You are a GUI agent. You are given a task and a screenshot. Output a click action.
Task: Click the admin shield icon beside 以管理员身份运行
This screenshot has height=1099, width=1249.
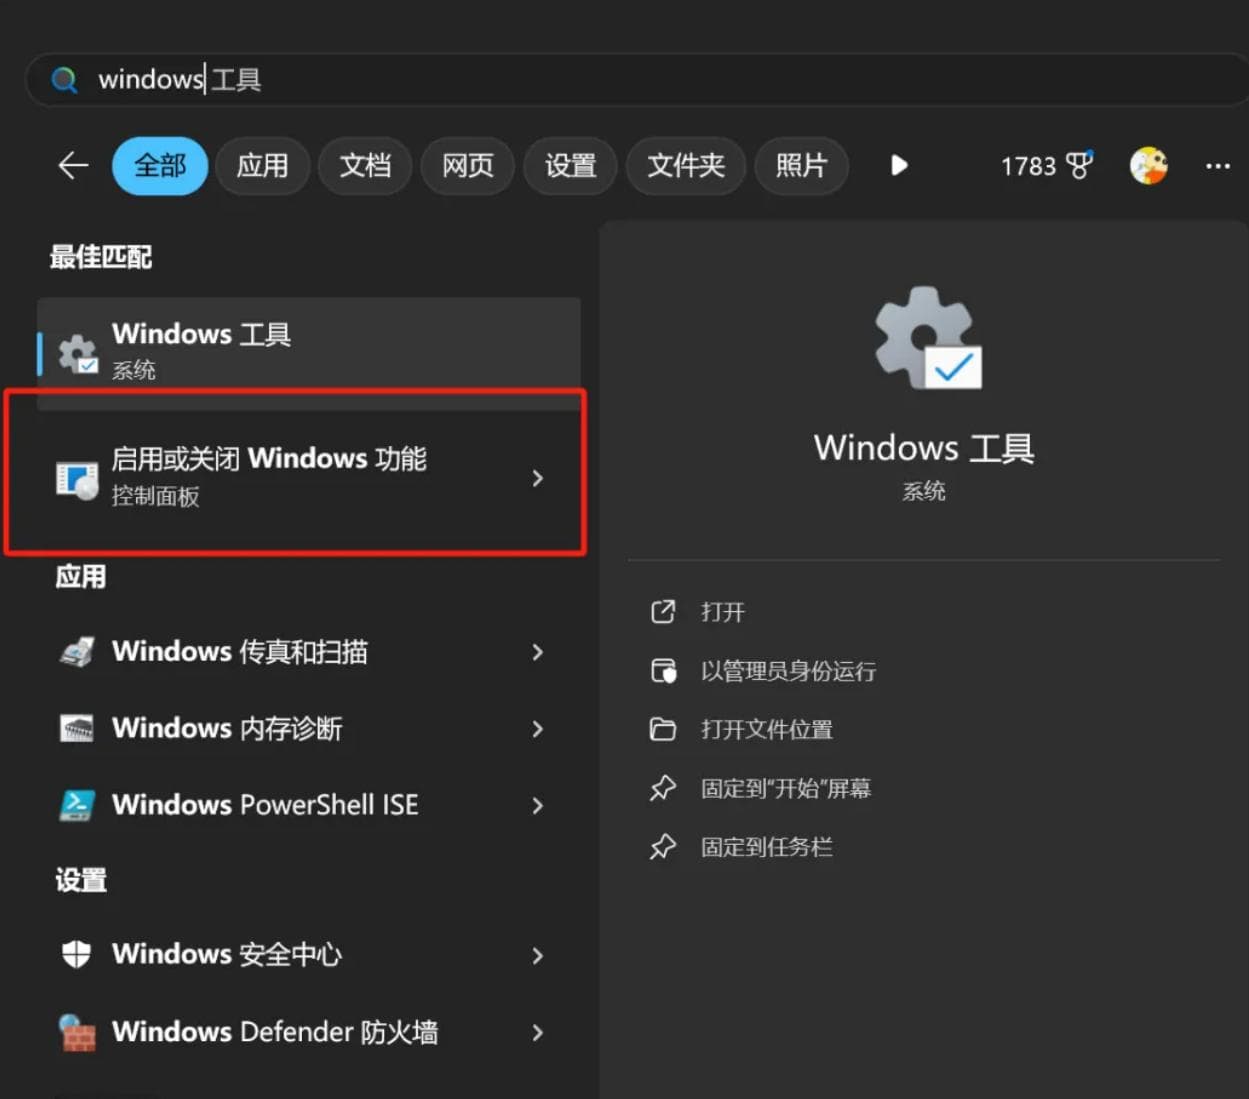[x=663, y=670]
